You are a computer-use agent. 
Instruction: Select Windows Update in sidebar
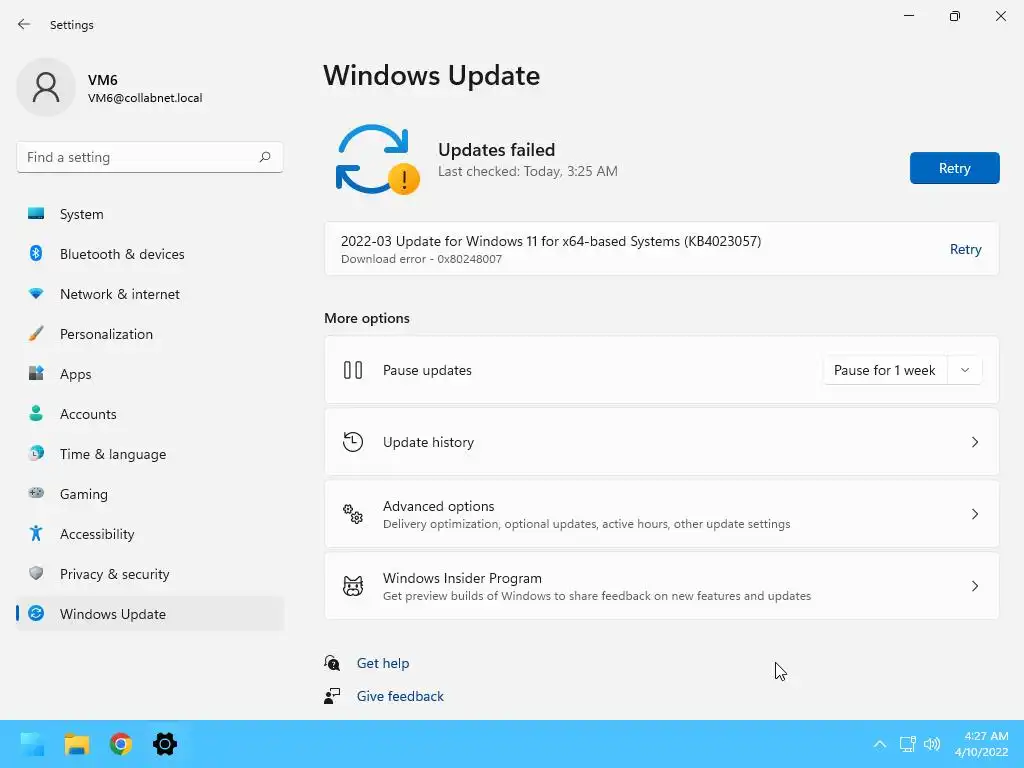point(150,613)
